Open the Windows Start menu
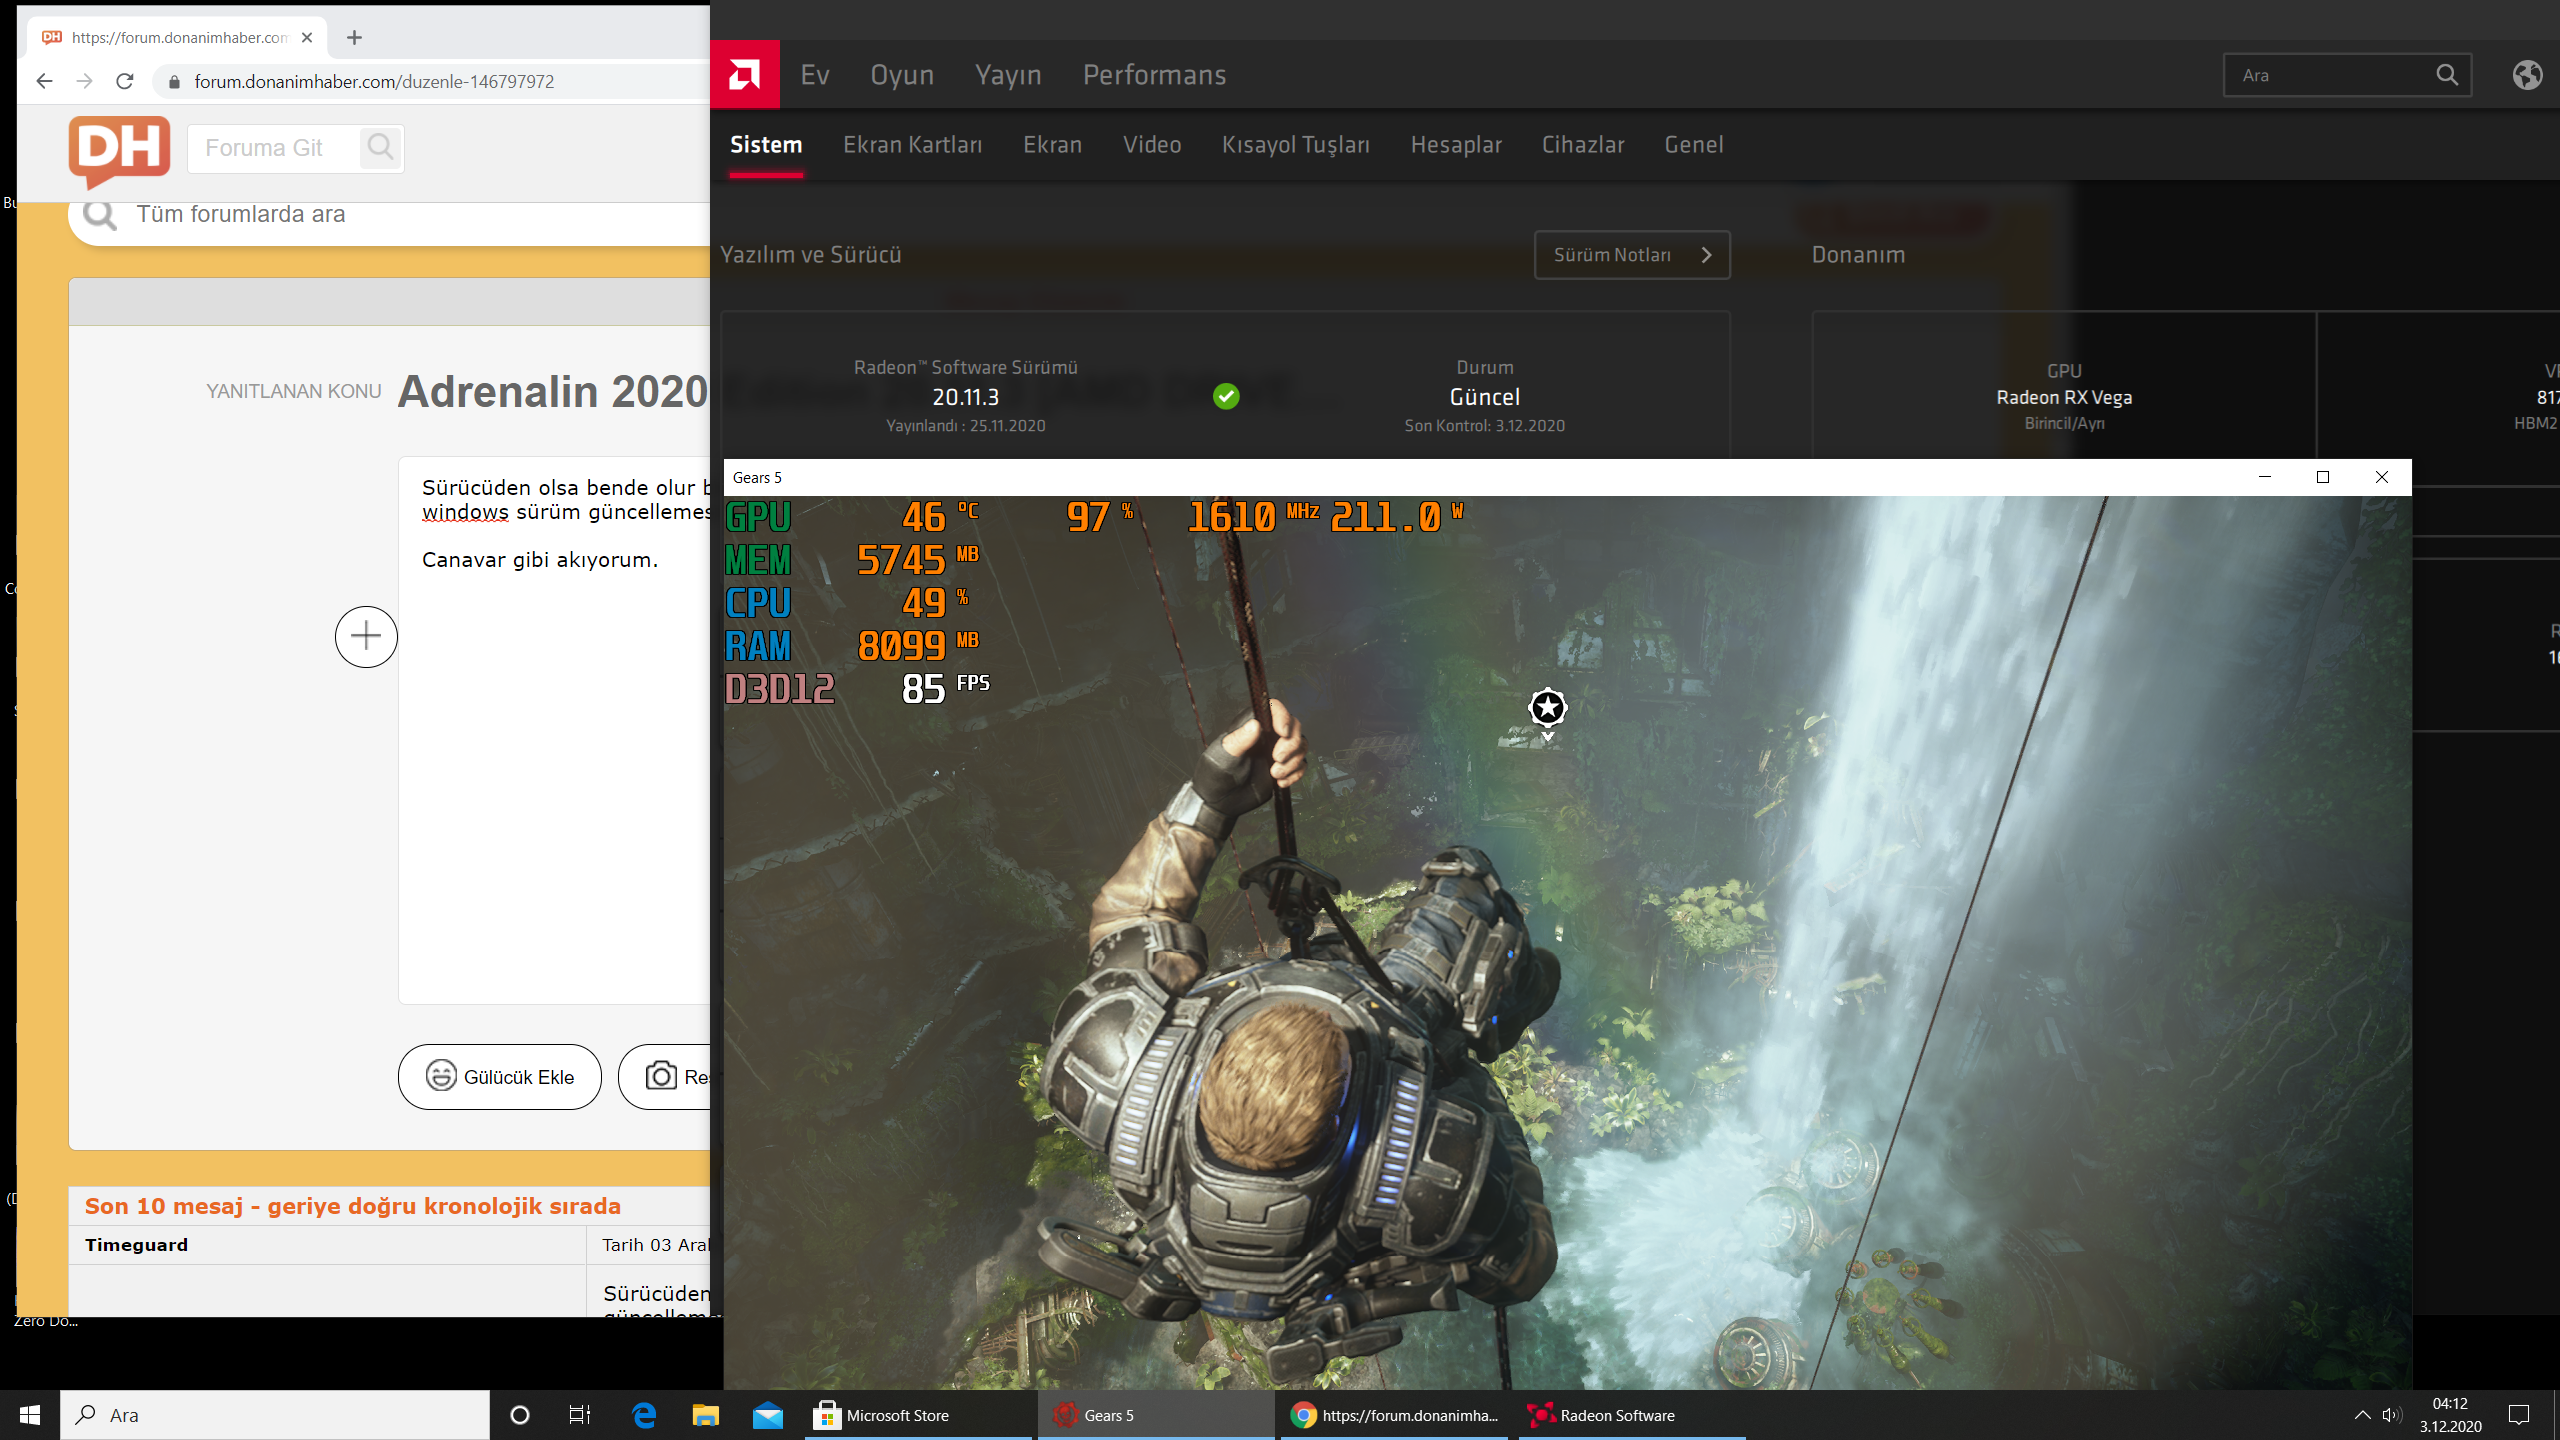 coord(30,1415)
